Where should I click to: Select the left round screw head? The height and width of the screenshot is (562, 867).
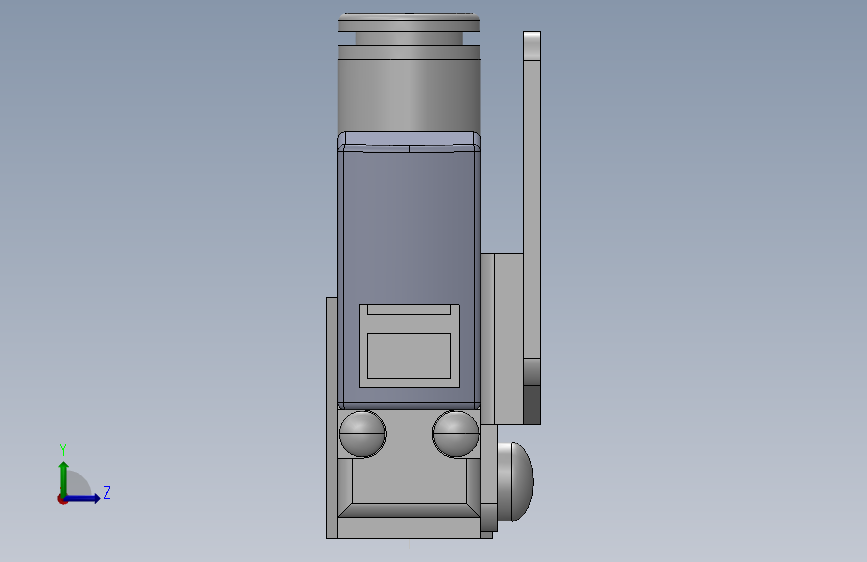click(362, 434)
